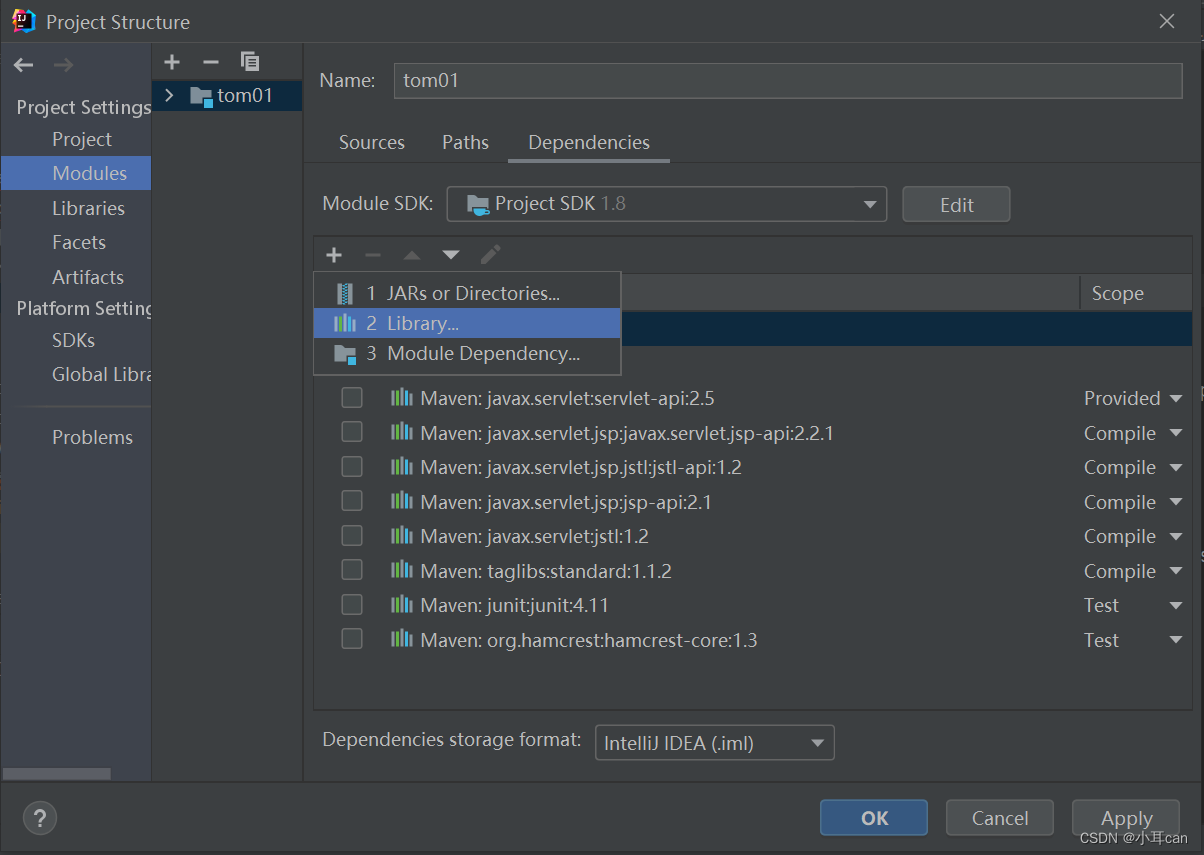Open scope dropdown for javax.servlet.jsp-api:2.2.1
1204x855 pixels.
pyautogui.click(x=1176, y=433)
